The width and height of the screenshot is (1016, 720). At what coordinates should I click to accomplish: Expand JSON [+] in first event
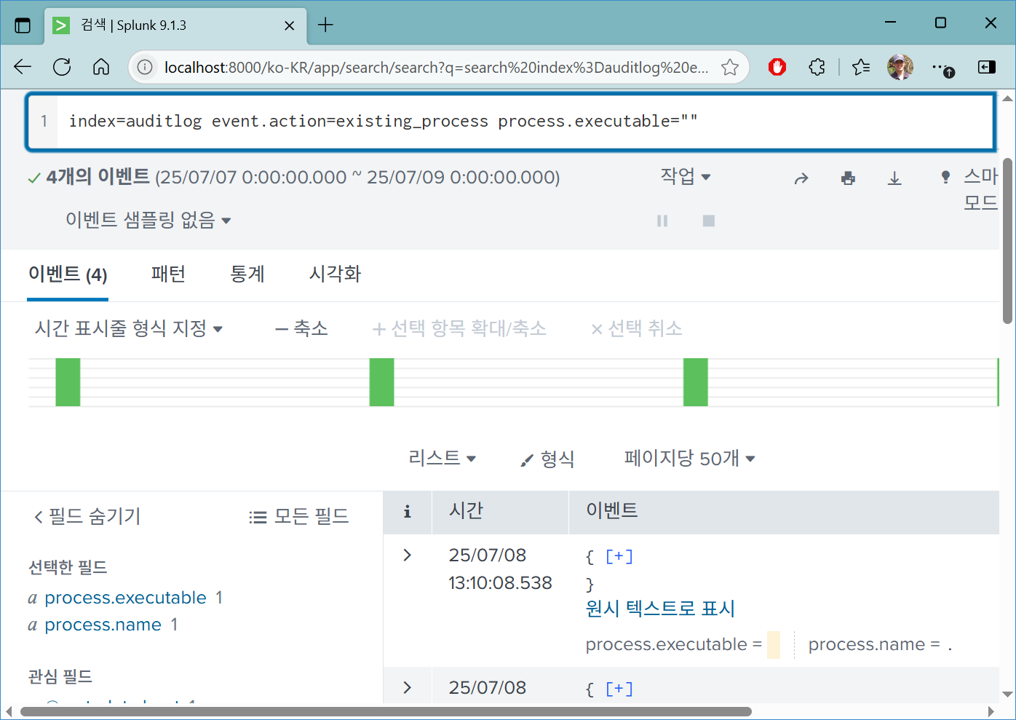619,556
